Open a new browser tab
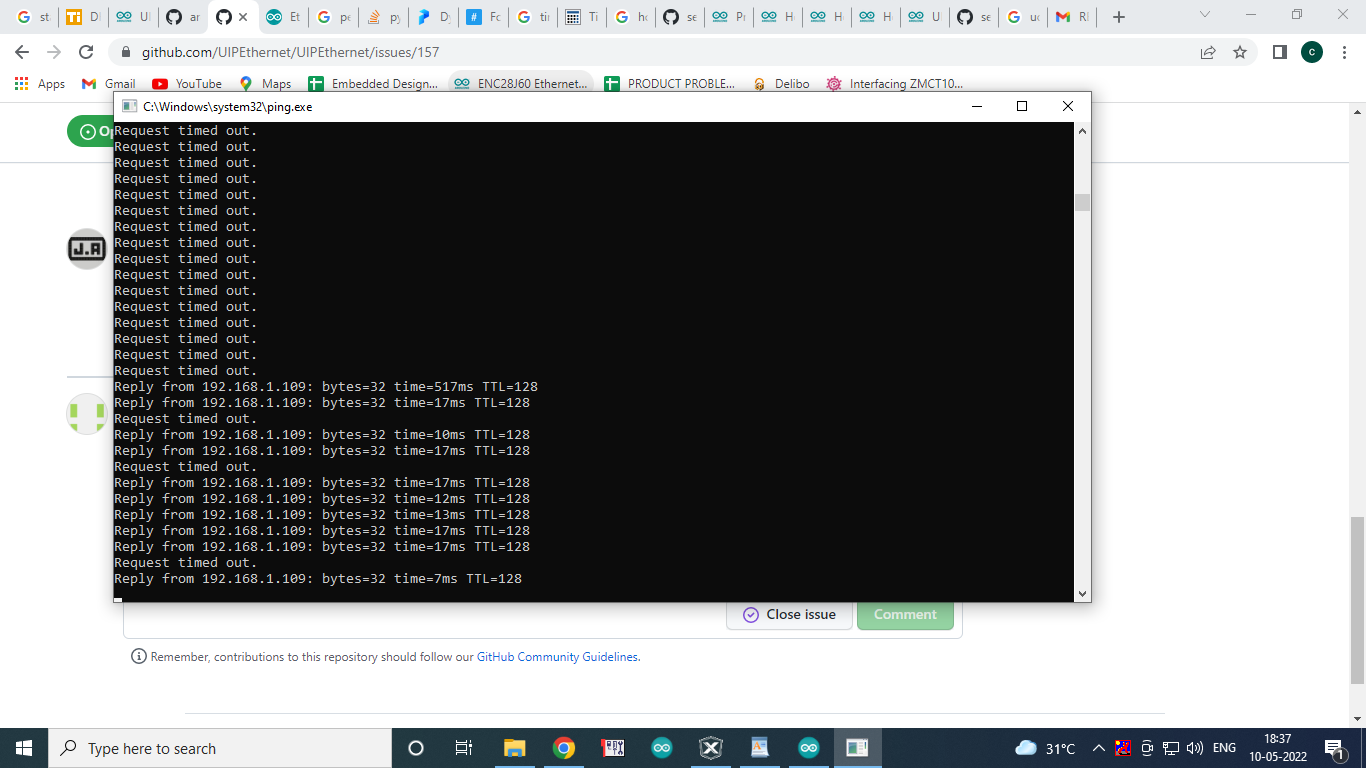The image size is (1366, 768). (x=1119, y=17)
